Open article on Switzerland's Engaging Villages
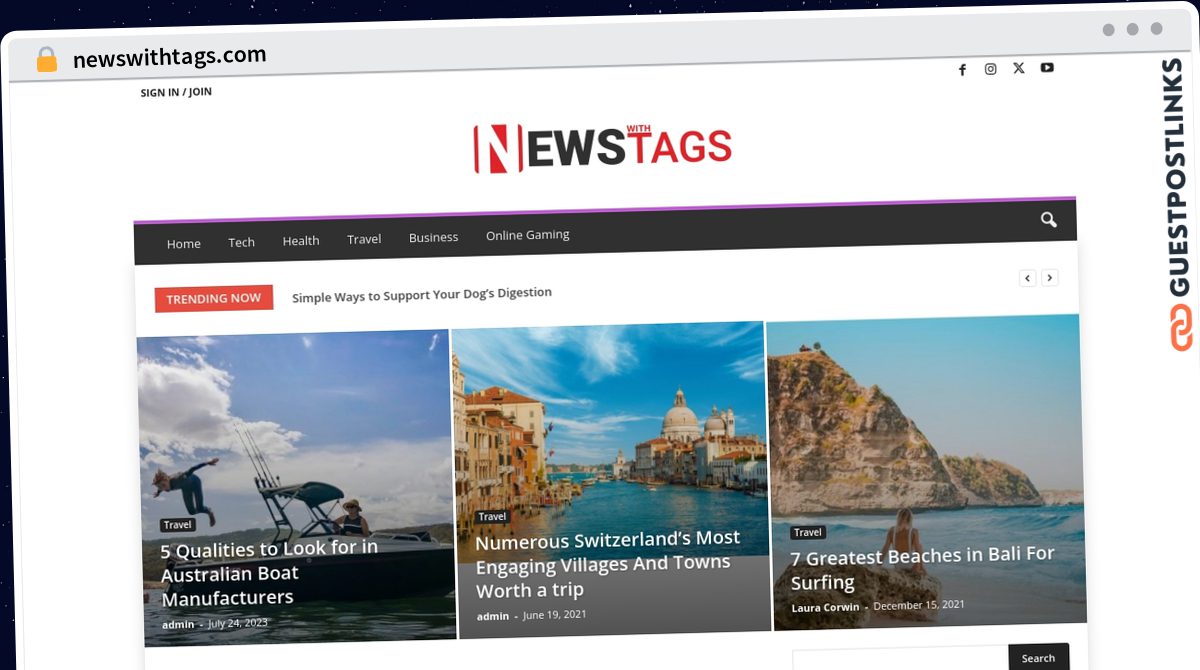The width and height of the screenshot is (1200, 670). coord(607,564)
